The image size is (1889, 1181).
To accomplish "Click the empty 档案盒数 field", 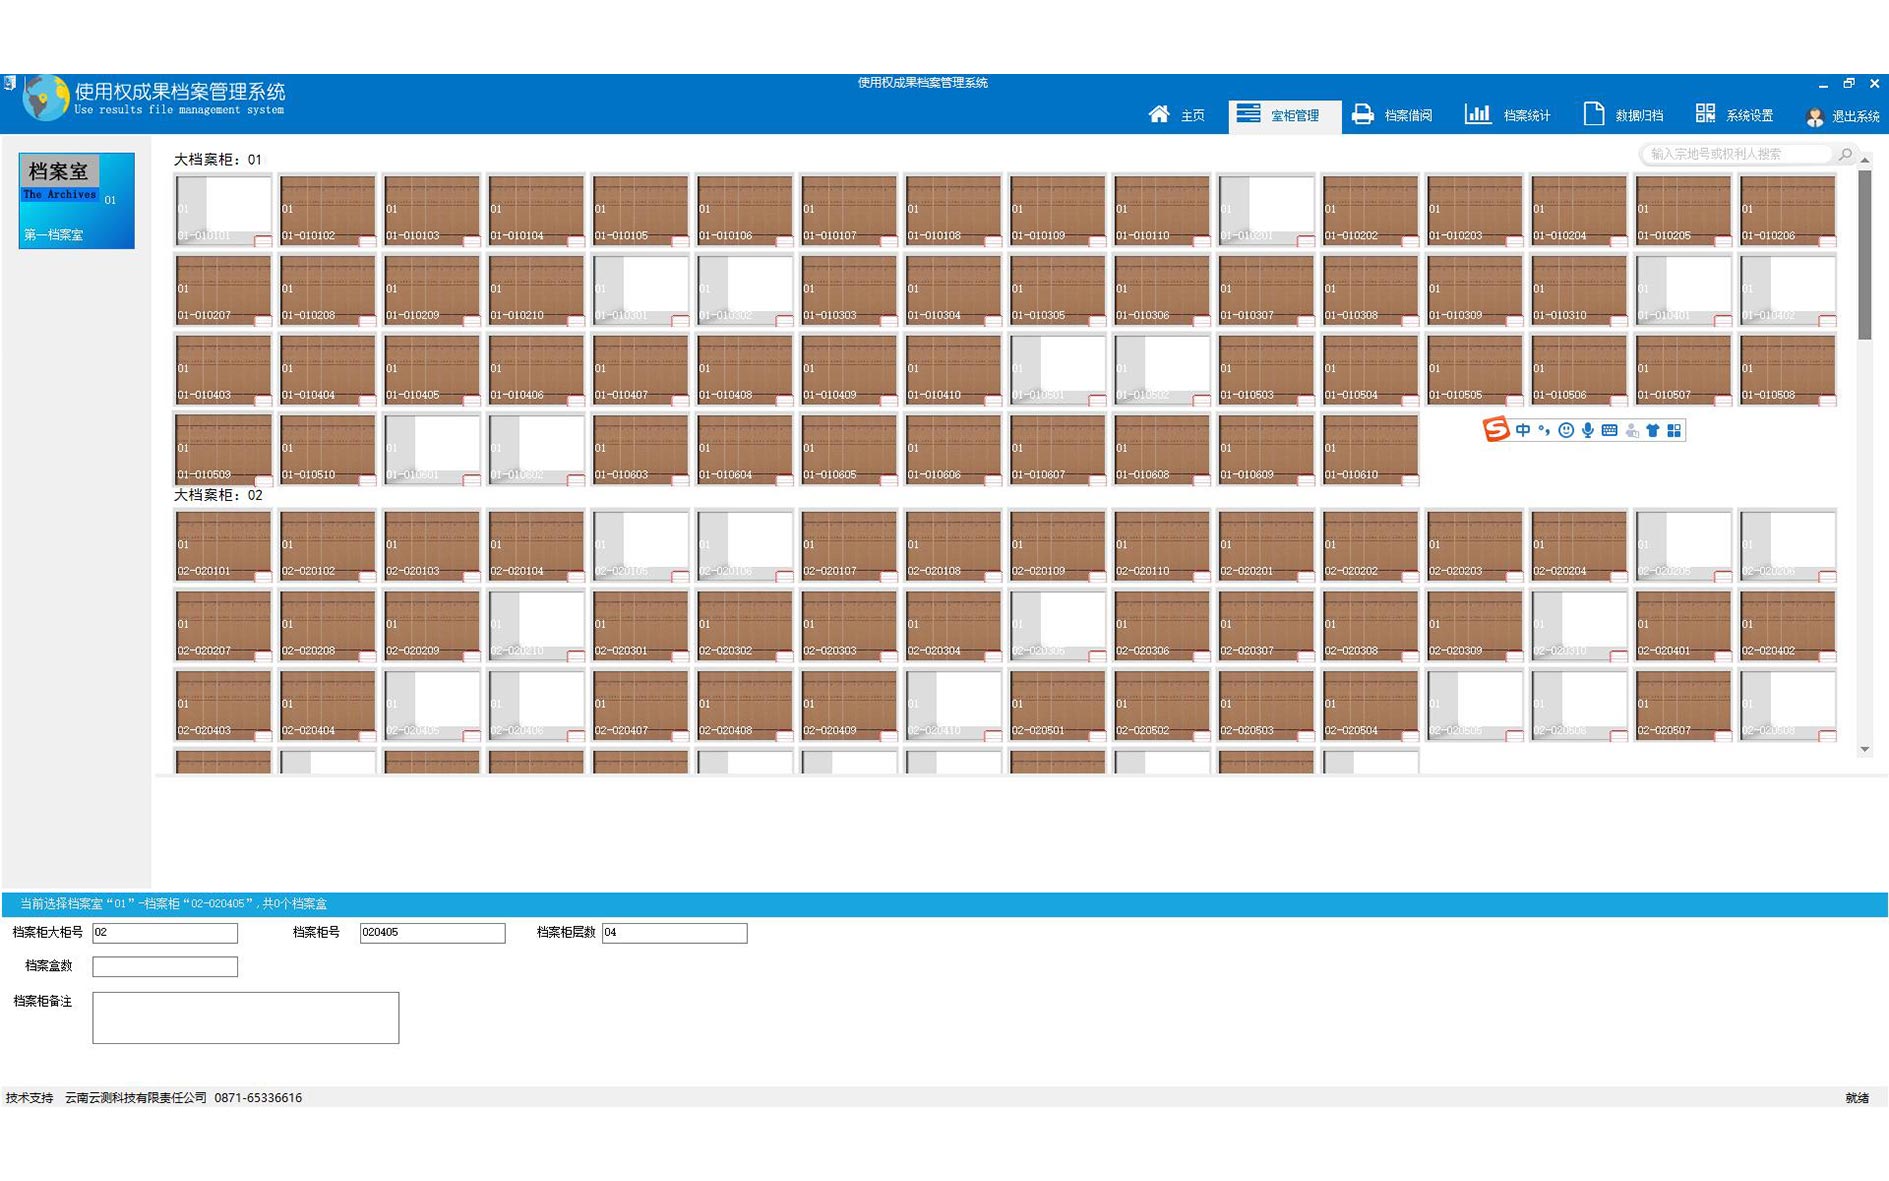I will pyautogui.click(x=165, y=967).
